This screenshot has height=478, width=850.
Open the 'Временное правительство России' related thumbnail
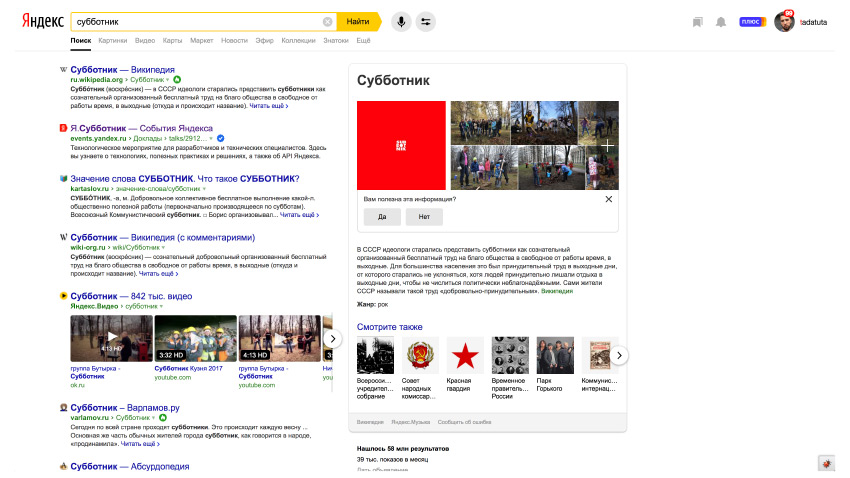pos(510,355)
